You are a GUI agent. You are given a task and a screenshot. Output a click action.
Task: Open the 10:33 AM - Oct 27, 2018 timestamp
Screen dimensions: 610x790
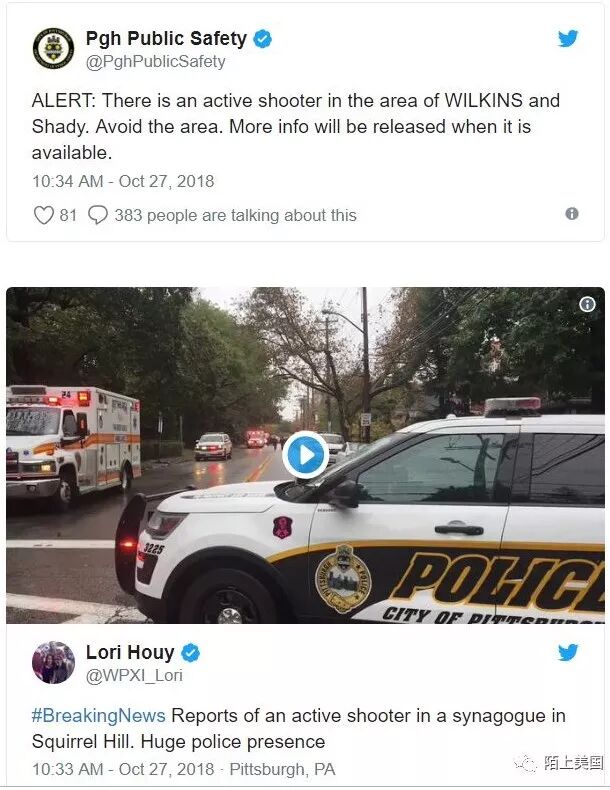coord(123,769)
